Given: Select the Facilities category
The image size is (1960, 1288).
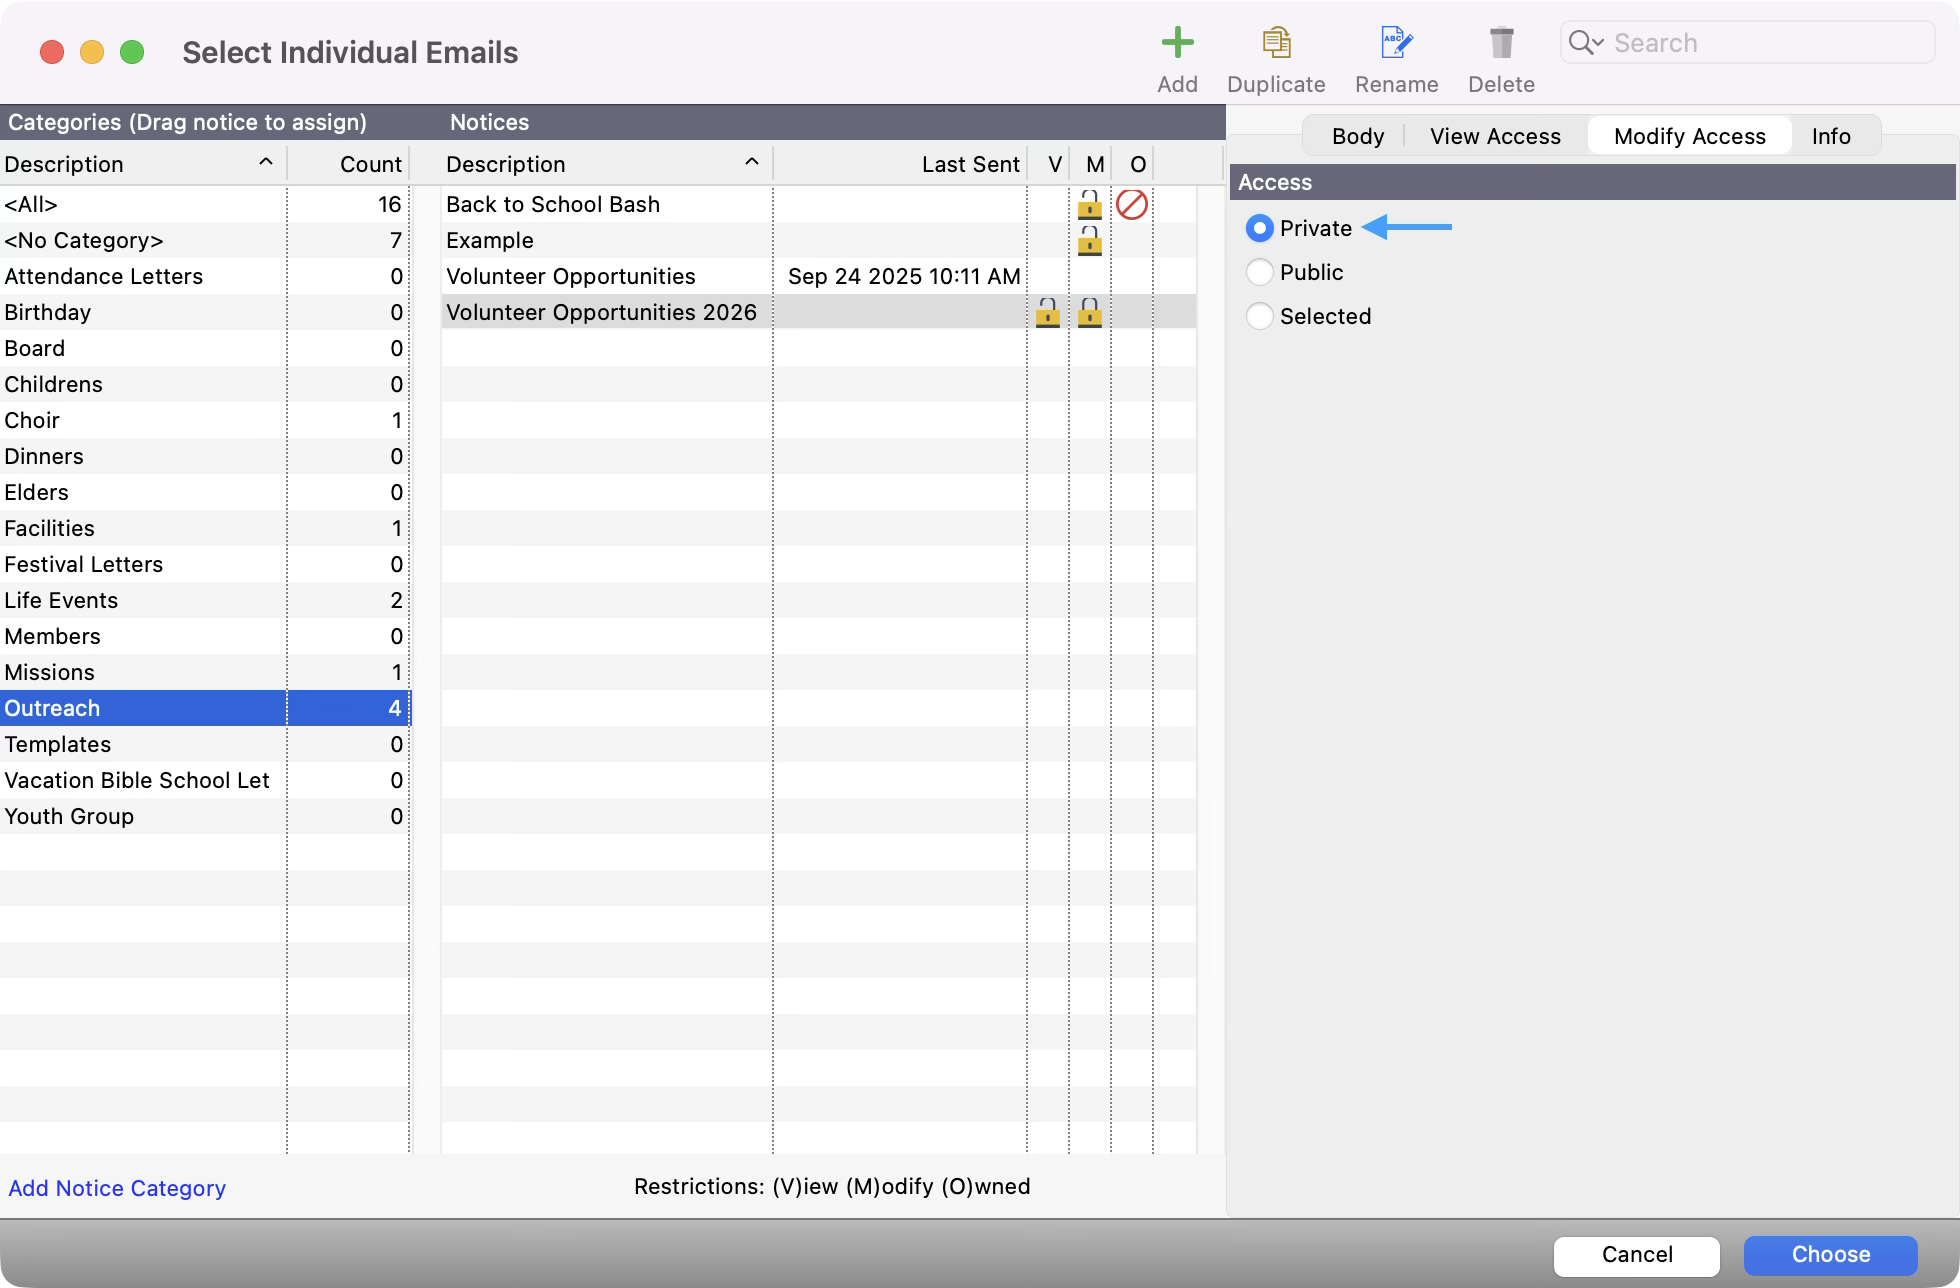Looking at the screenshot, I should 204,529.
